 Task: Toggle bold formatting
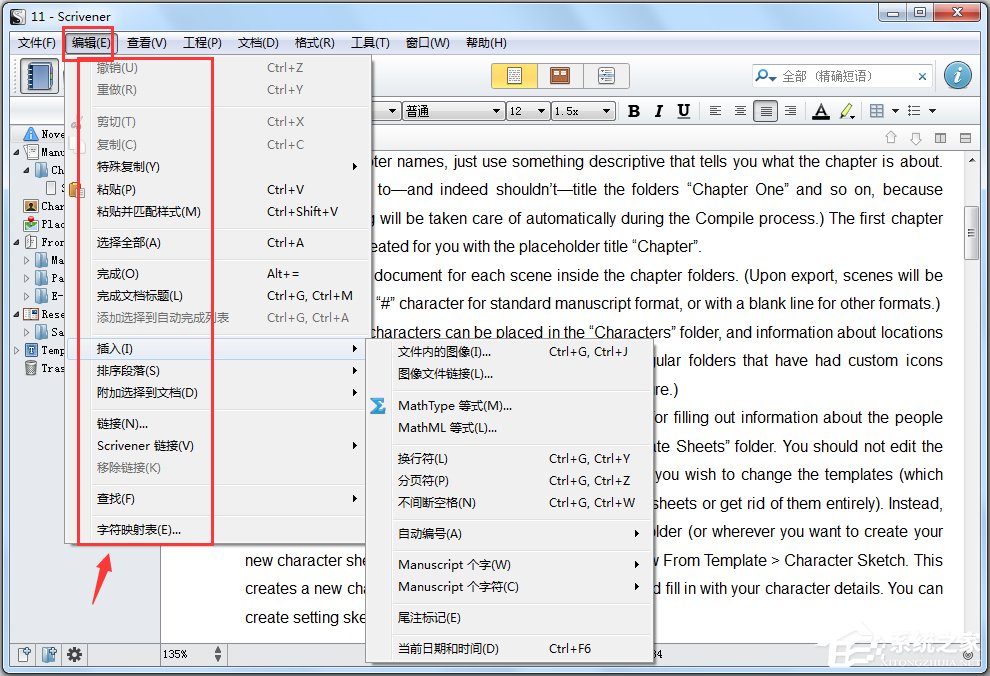click(x=634, y=111)
